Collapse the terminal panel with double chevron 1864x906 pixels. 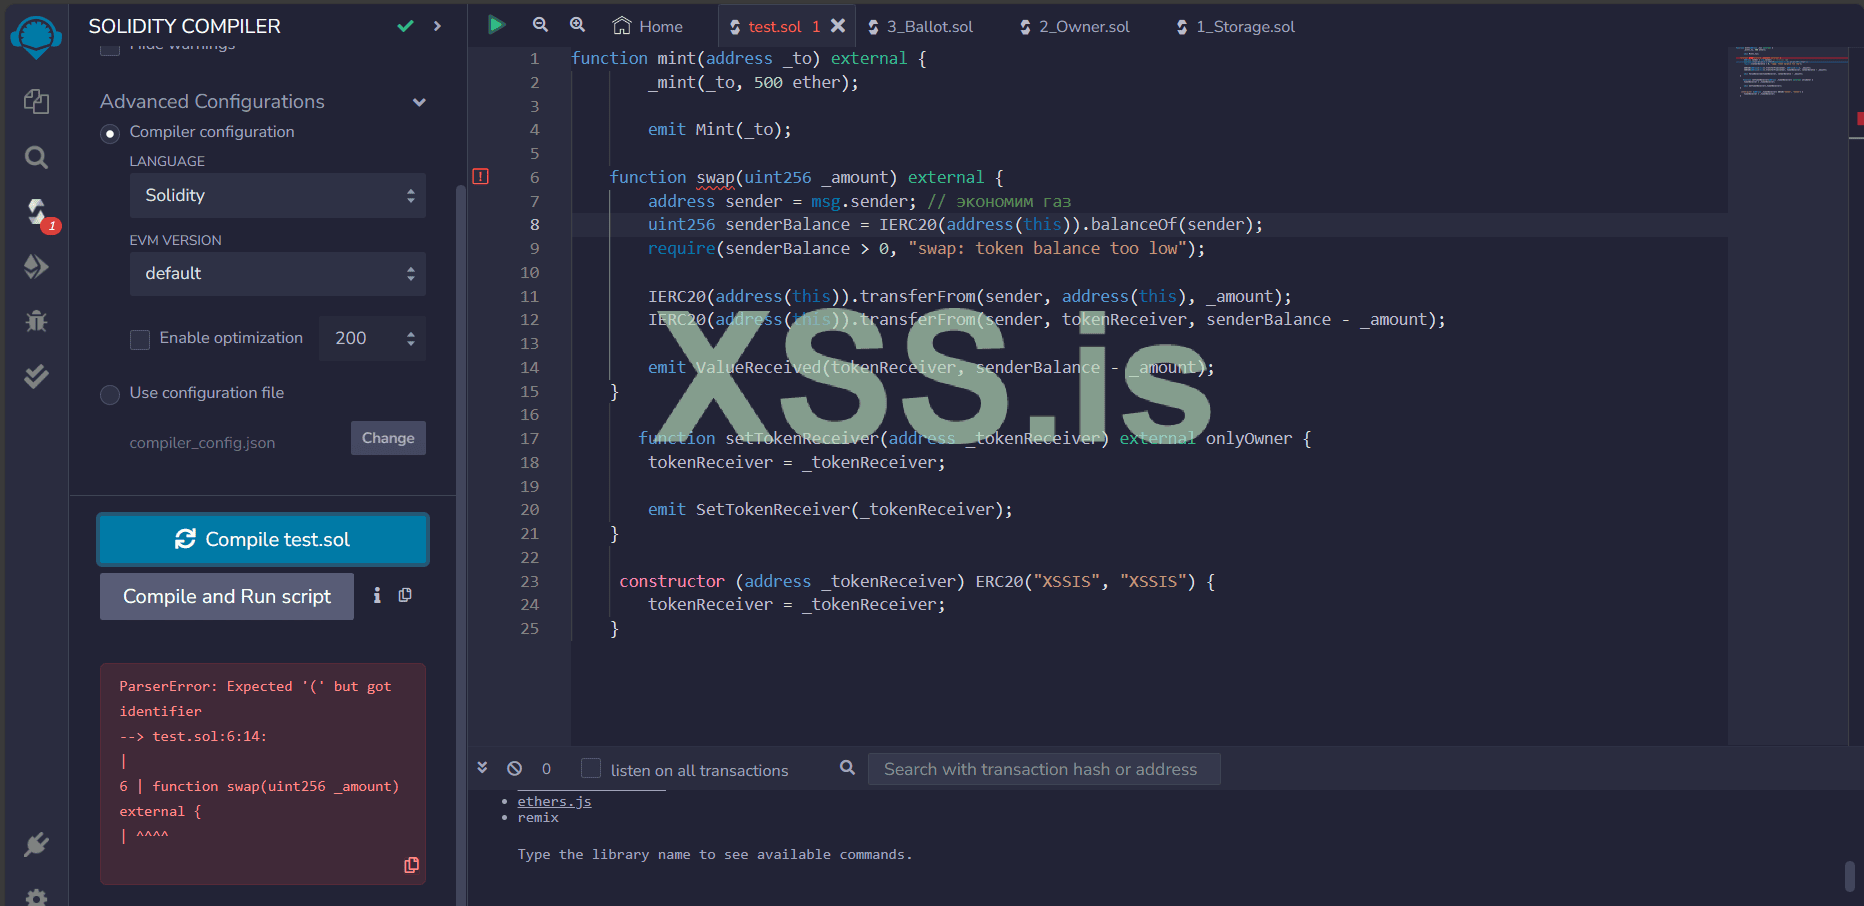point(482,768)
